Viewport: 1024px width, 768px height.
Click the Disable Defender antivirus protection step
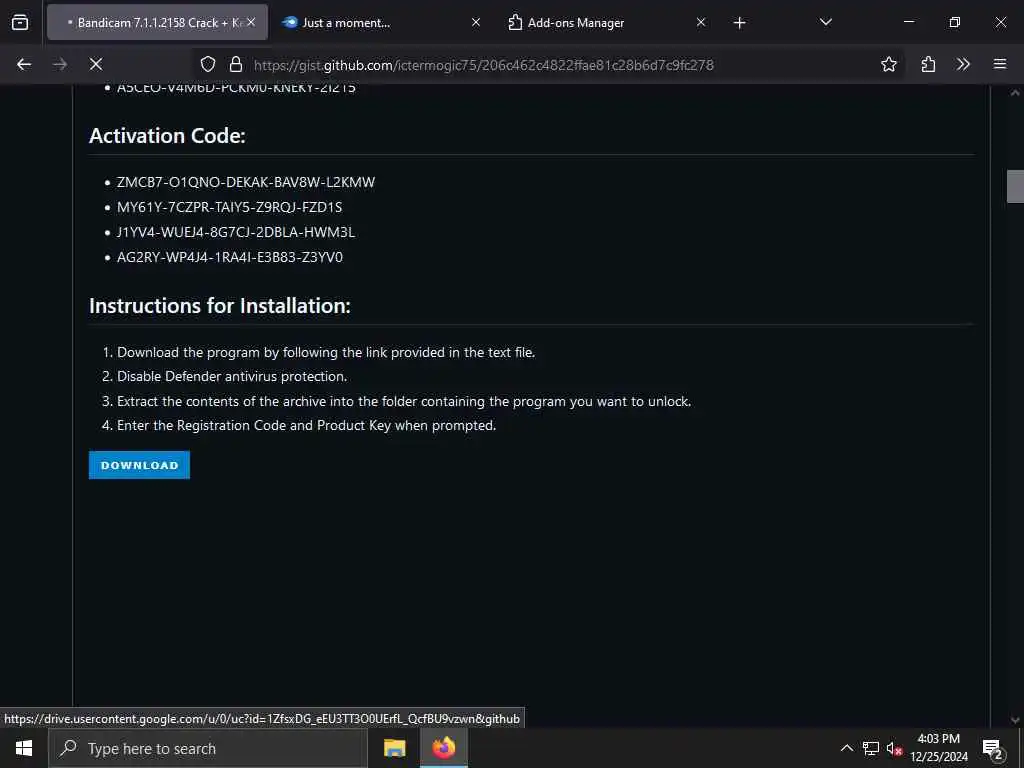(232, 376)
